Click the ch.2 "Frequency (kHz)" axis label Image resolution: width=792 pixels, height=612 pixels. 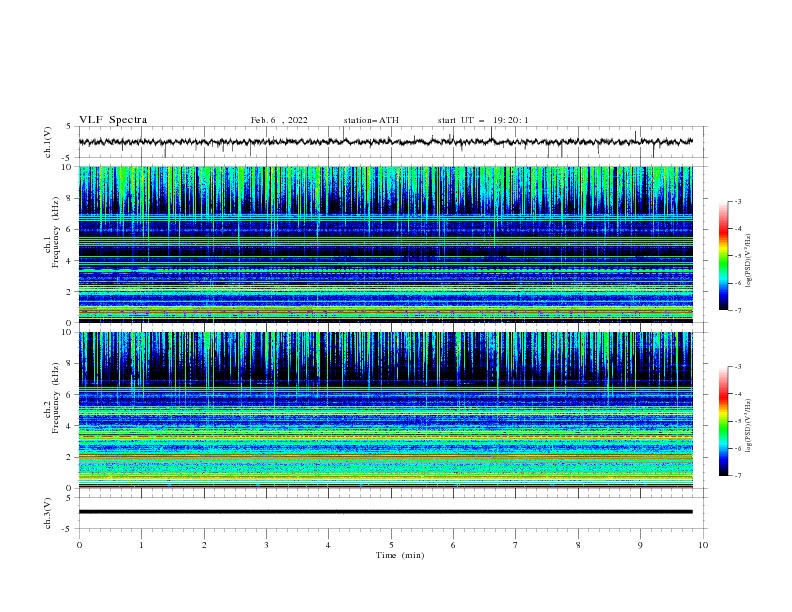point(56,398)
